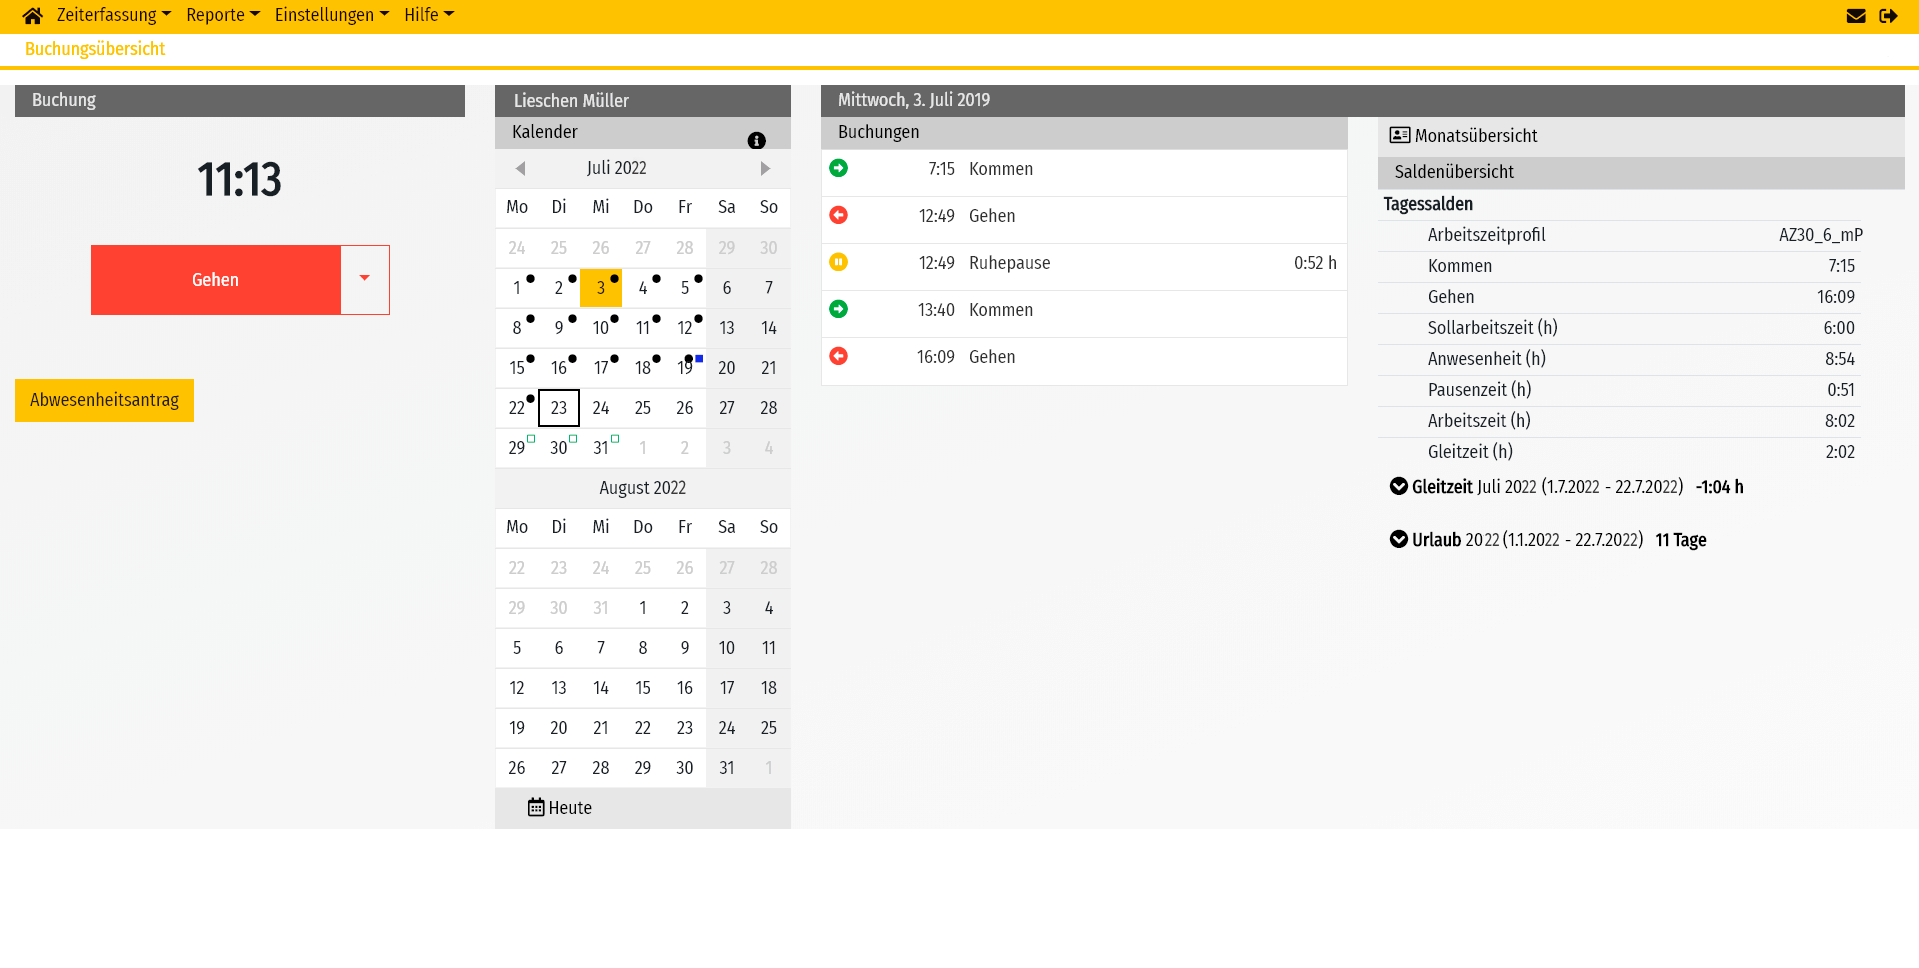
Task: Expand the Gleitzeit Juli 2022 summary
Action: pos(1397,486)
